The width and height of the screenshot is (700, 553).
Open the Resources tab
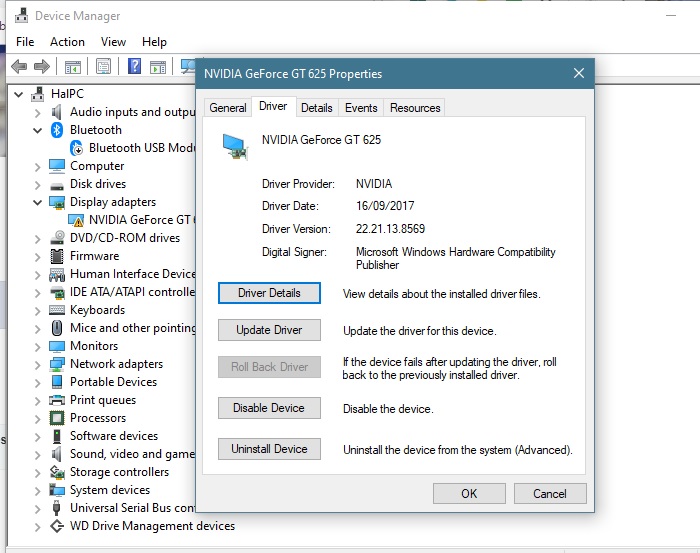415,108
